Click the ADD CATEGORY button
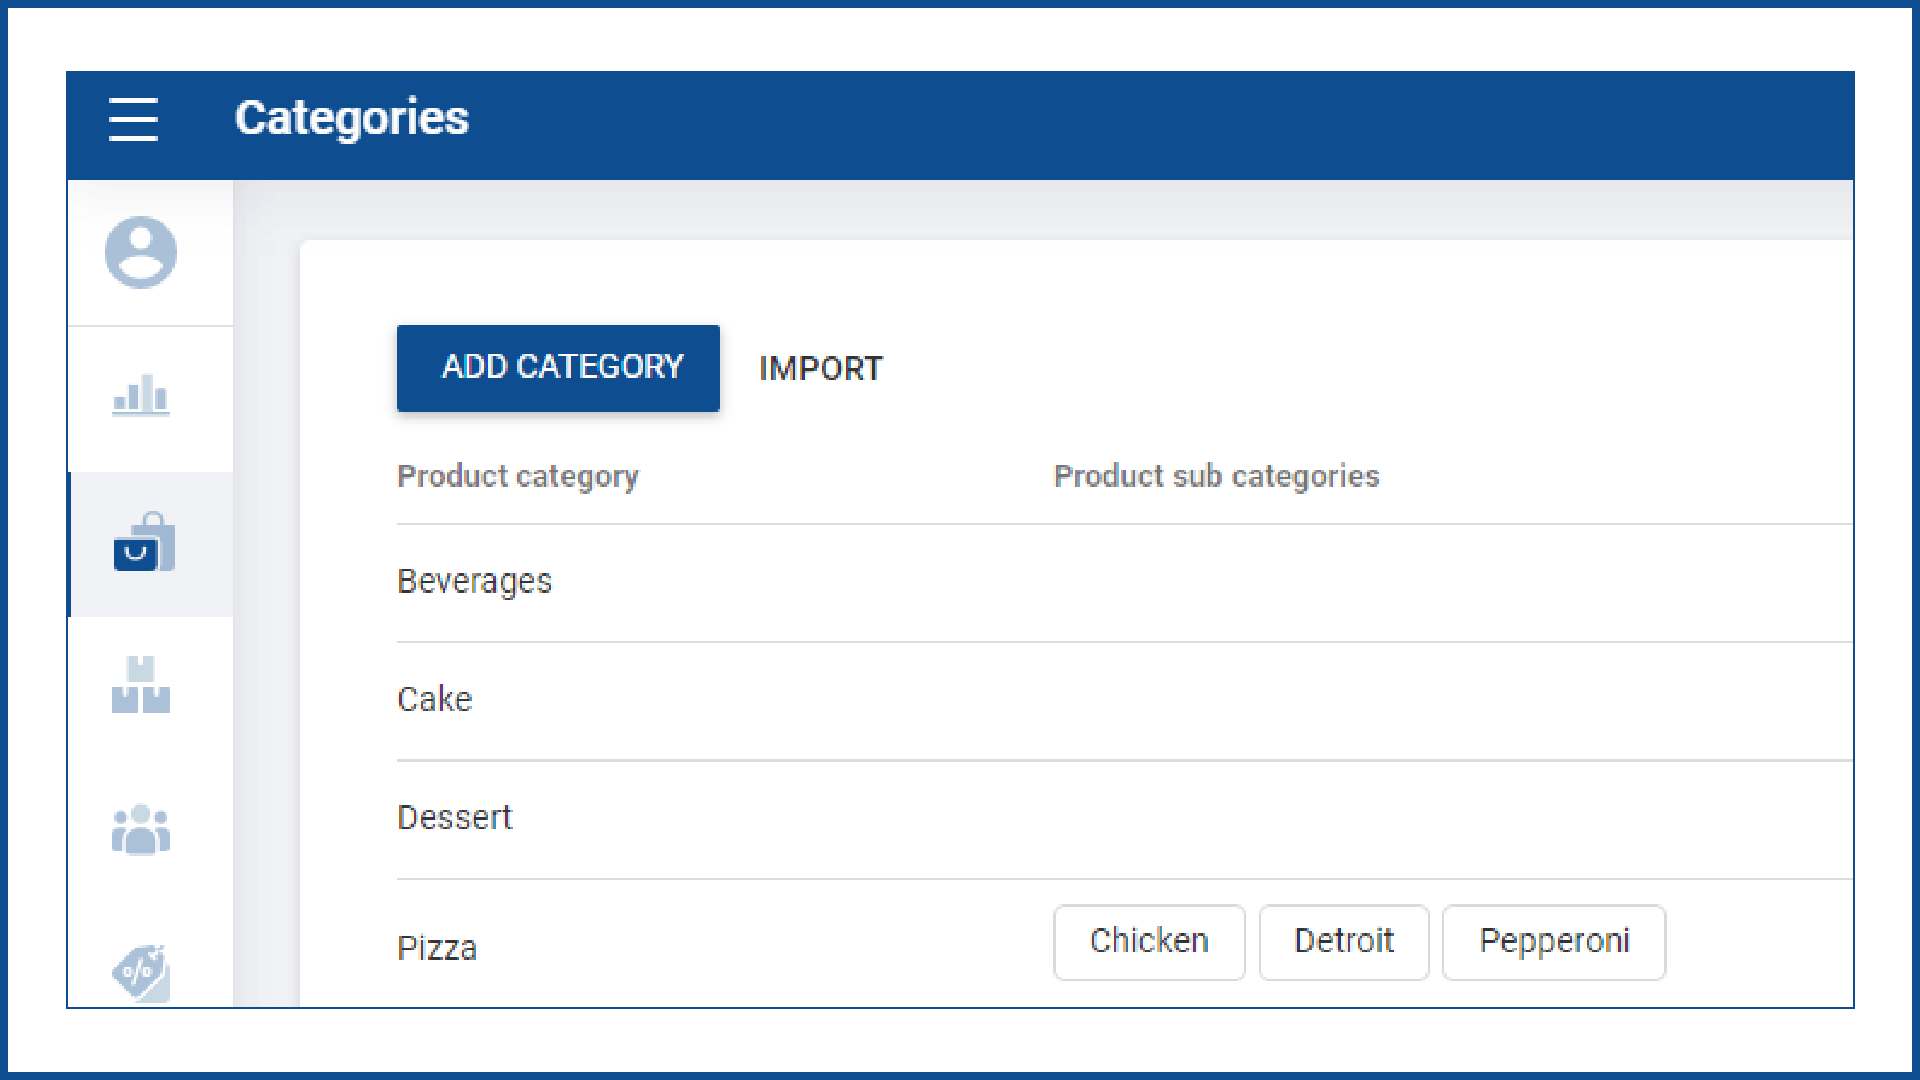 point(558,368)
